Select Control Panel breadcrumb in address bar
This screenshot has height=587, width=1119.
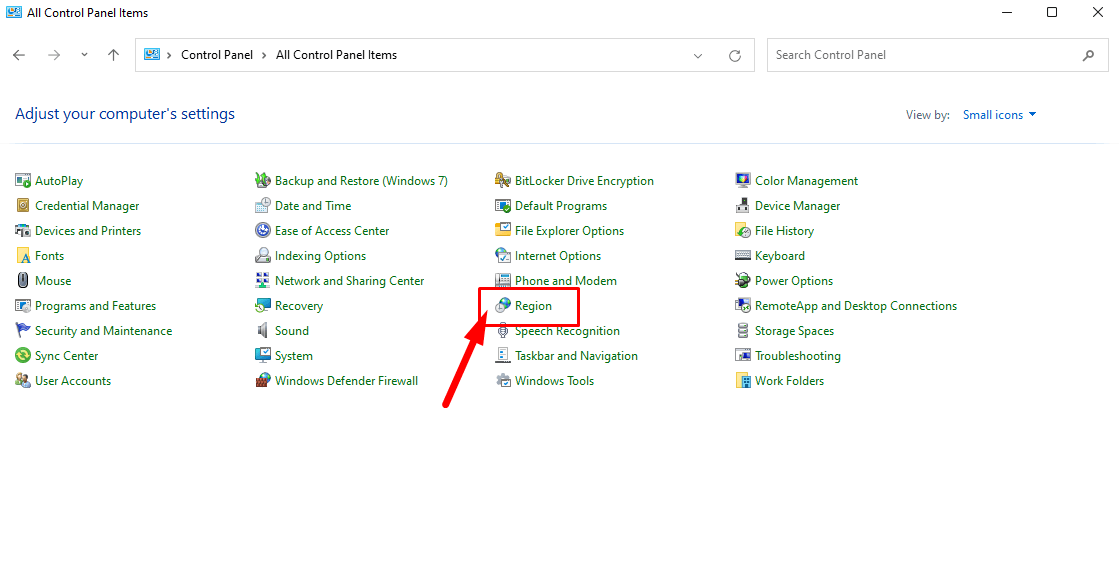pyautogui.click(x=217, y=55)
